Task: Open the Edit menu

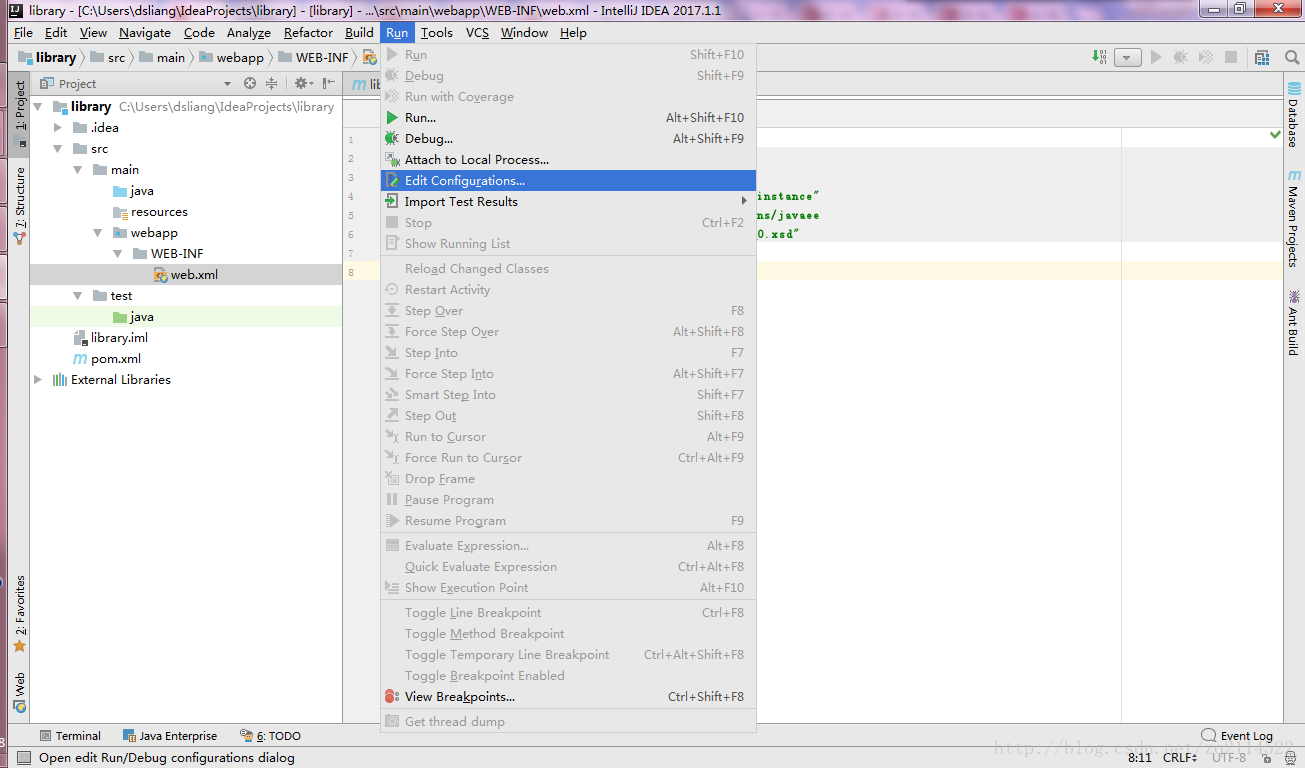Action: pyautogui.click(x=56, y=32)
